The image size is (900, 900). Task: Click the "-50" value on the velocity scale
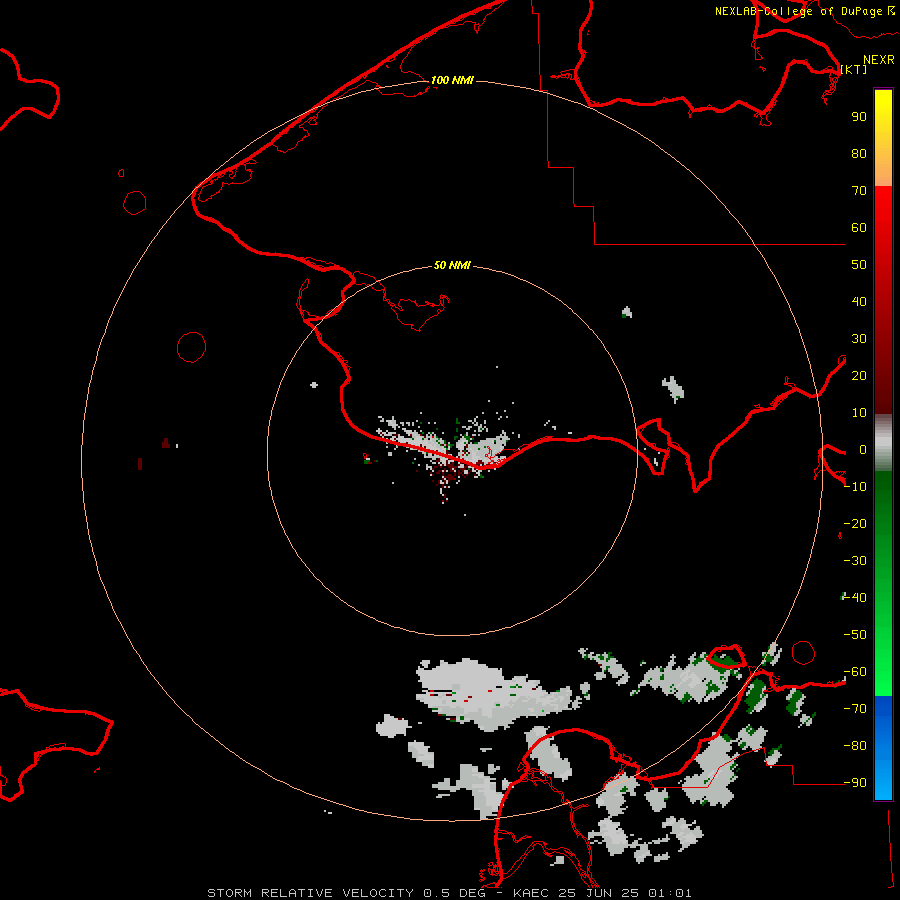(x=855, y=635)
